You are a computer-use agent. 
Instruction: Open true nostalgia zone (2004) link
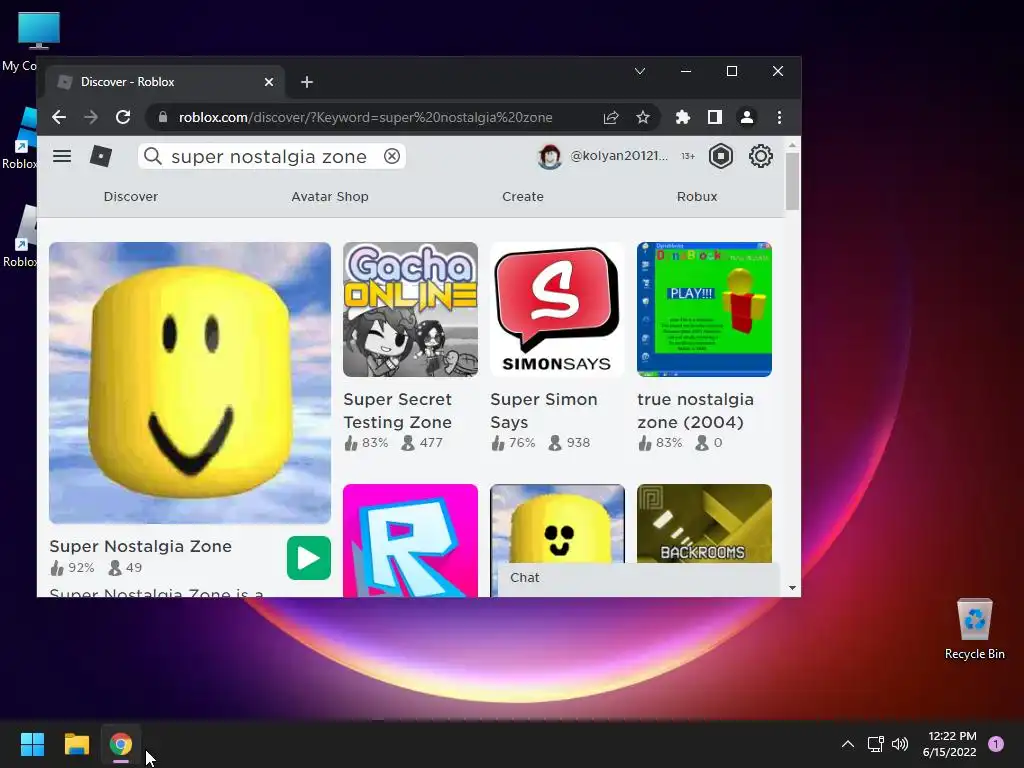[696, 411]
